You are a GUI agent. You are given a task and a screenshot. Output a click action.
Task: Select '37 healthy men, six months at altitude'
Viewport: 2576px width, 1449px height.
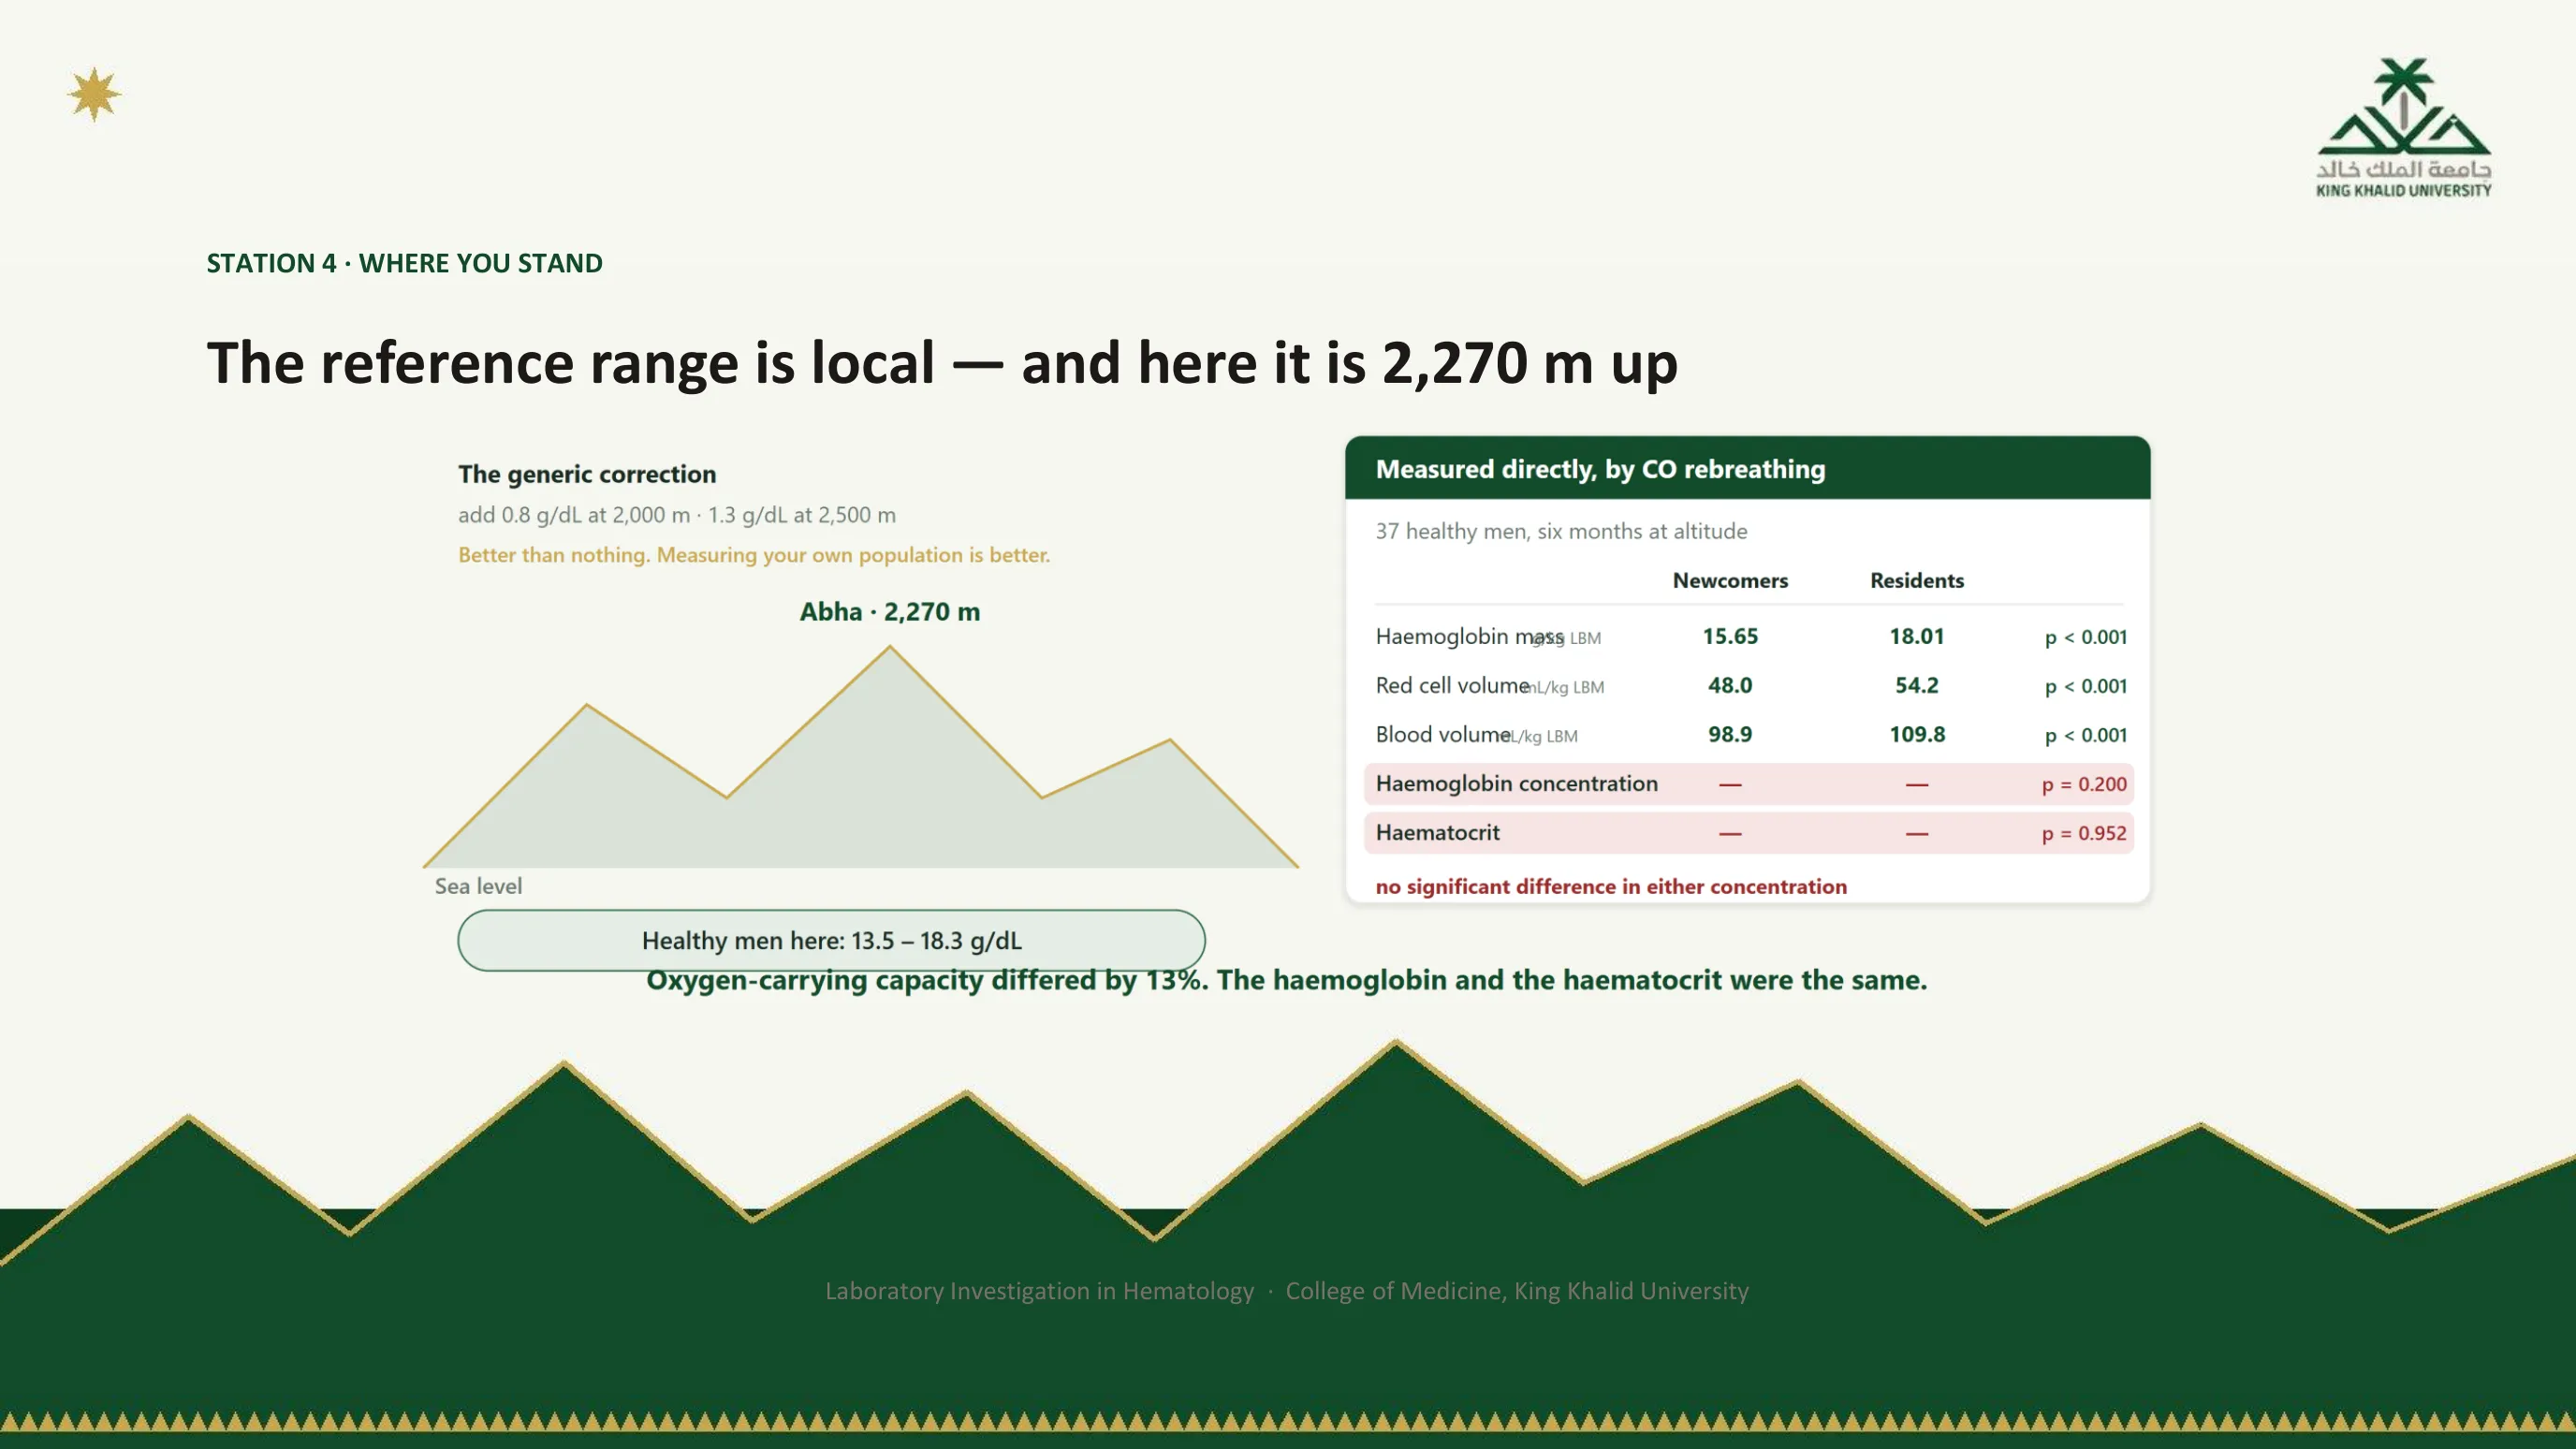(1561, 531)
